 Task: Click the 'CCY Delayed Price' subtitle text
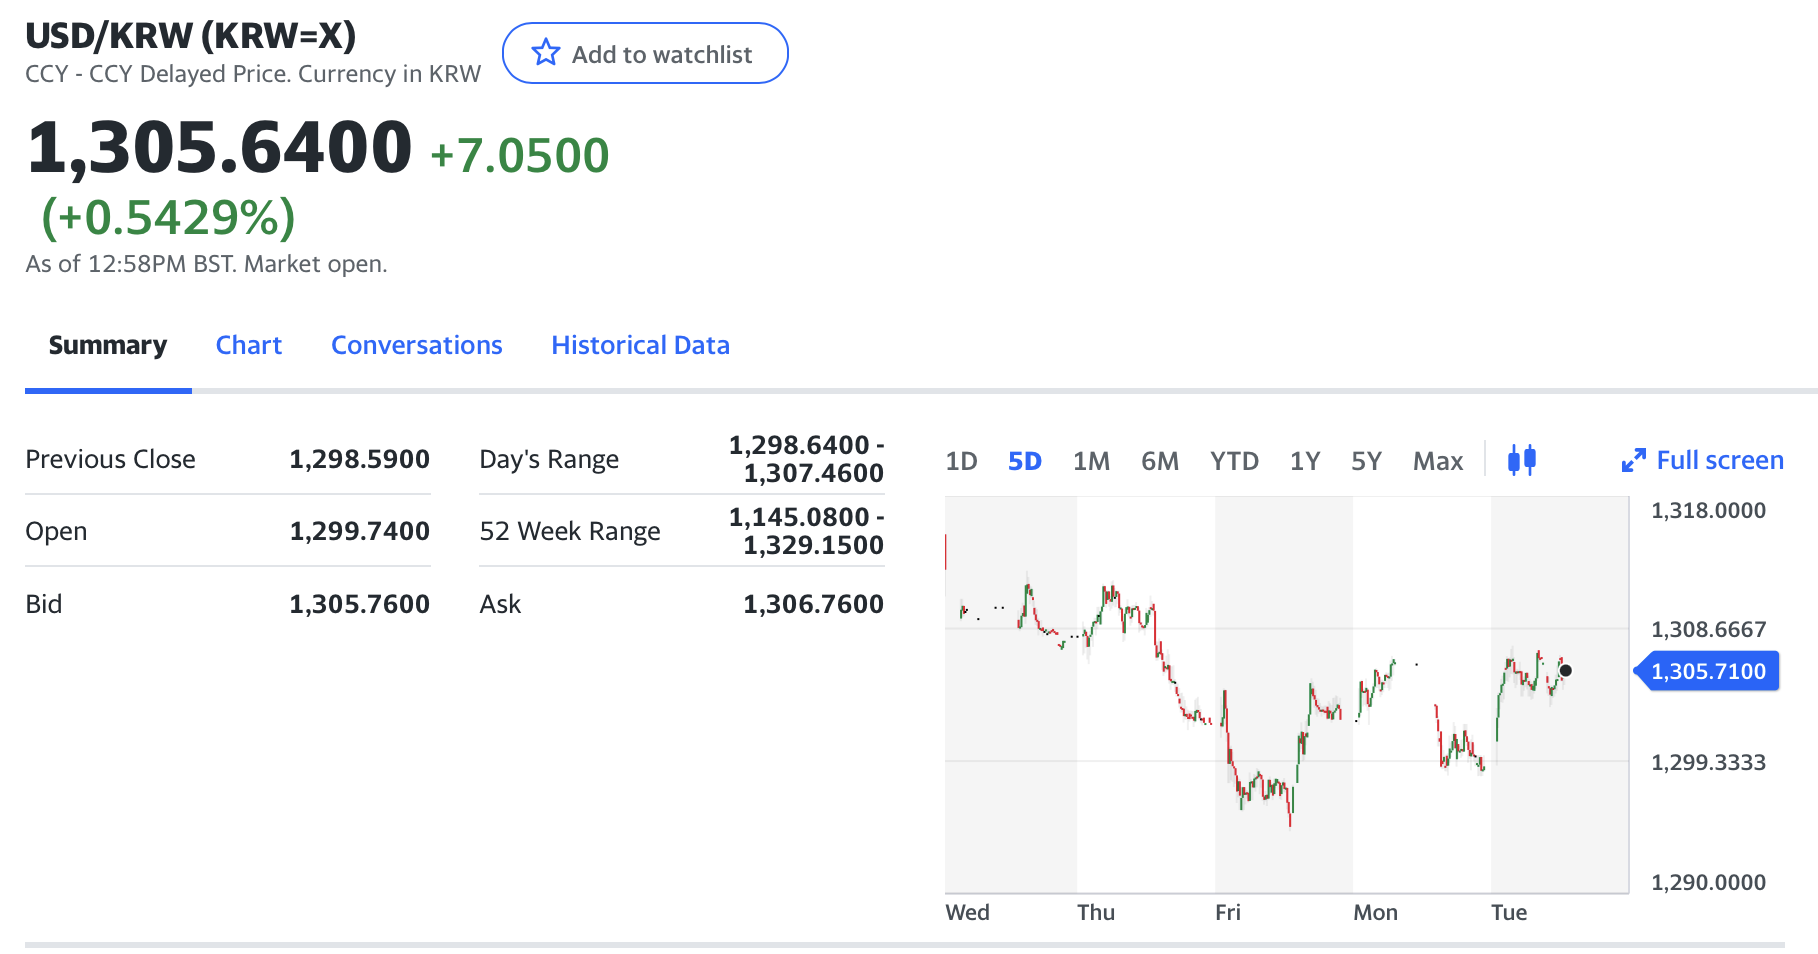pos(253,74)
